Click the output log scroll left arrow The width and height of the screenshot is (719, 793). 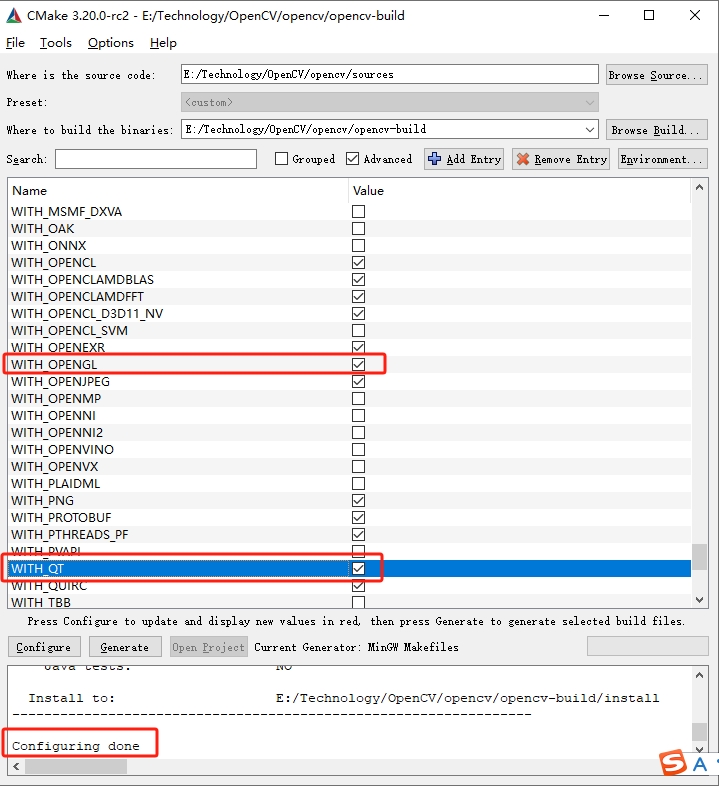tap(16, 767)
